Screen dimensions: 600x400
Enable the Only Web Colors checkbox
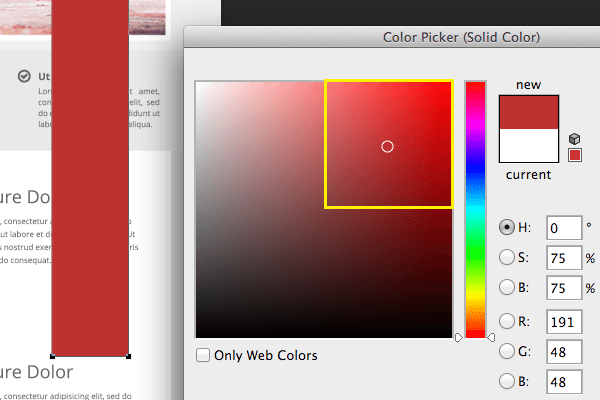click(x=203, y=355)
